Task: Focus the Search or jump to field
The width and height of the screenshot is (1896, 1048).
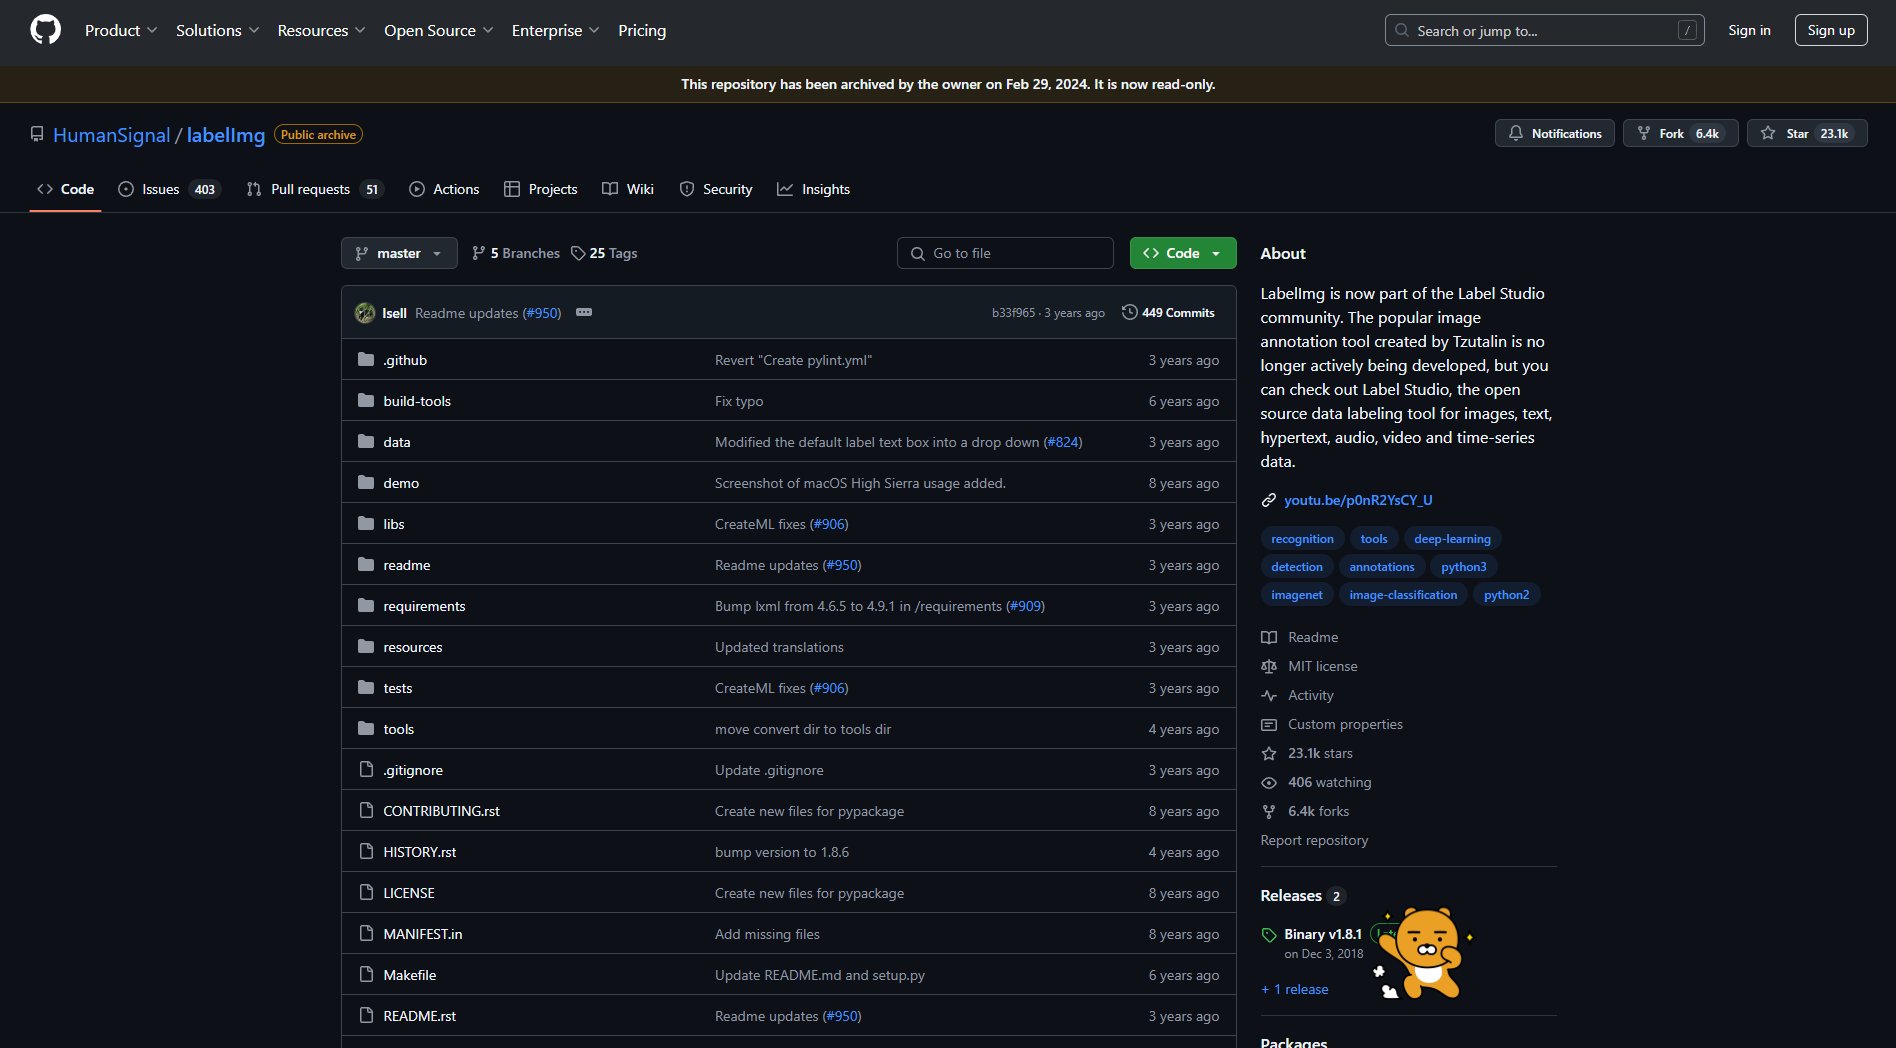Action: pyautogui.click(x=1544, y=30)
